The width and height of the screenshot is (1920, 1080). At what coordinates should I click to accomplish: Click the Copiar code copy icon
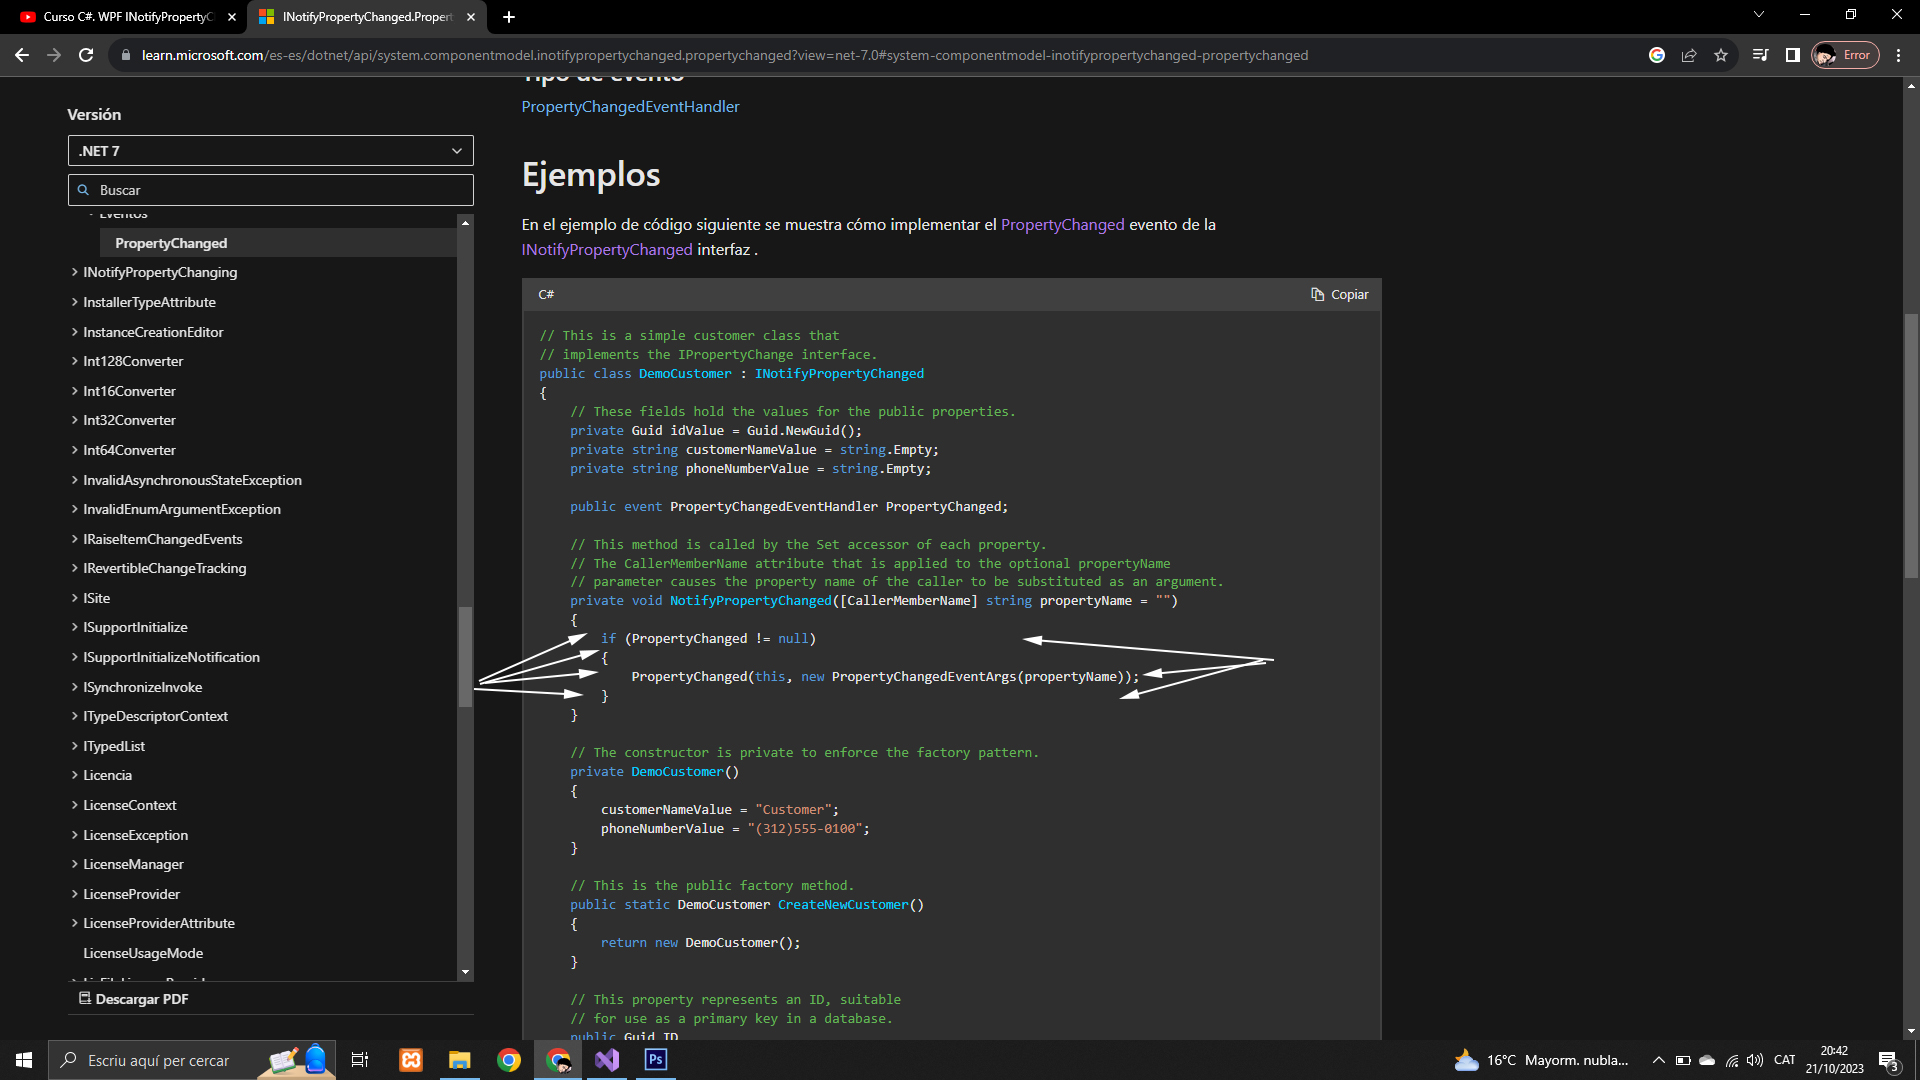[x=1317, y=294]
